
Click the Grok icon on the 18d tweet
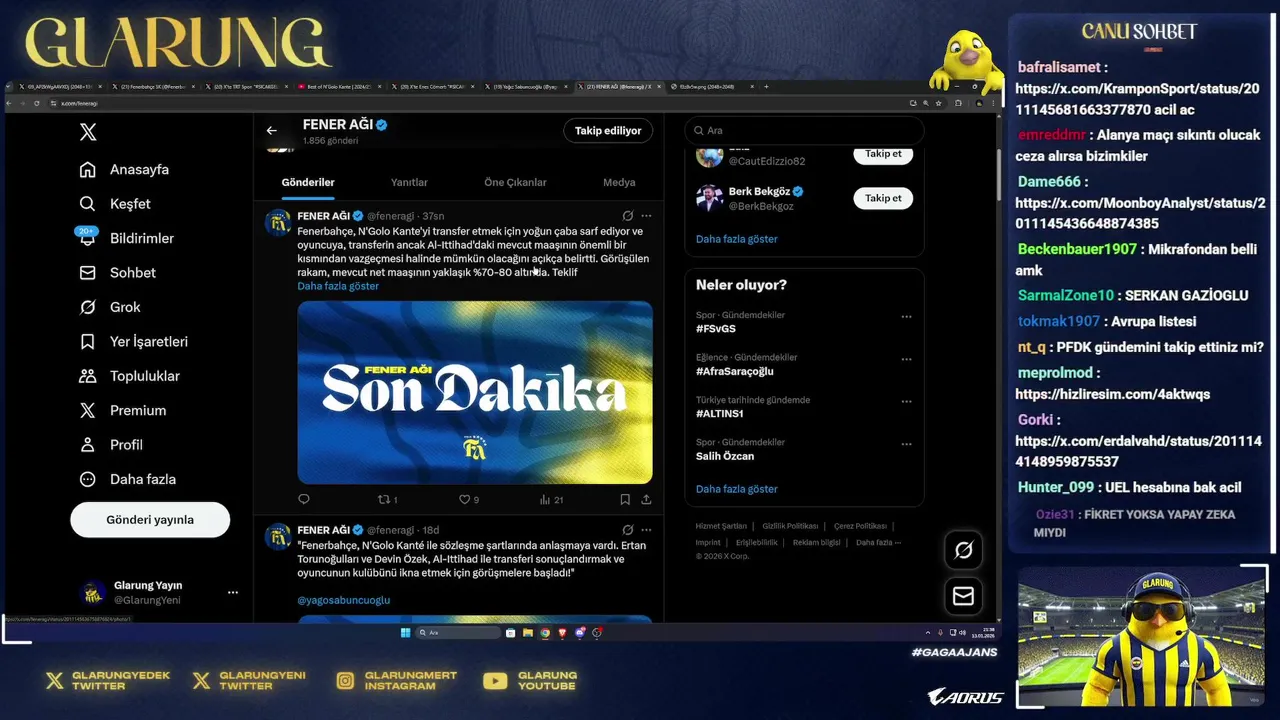[627, 530]
